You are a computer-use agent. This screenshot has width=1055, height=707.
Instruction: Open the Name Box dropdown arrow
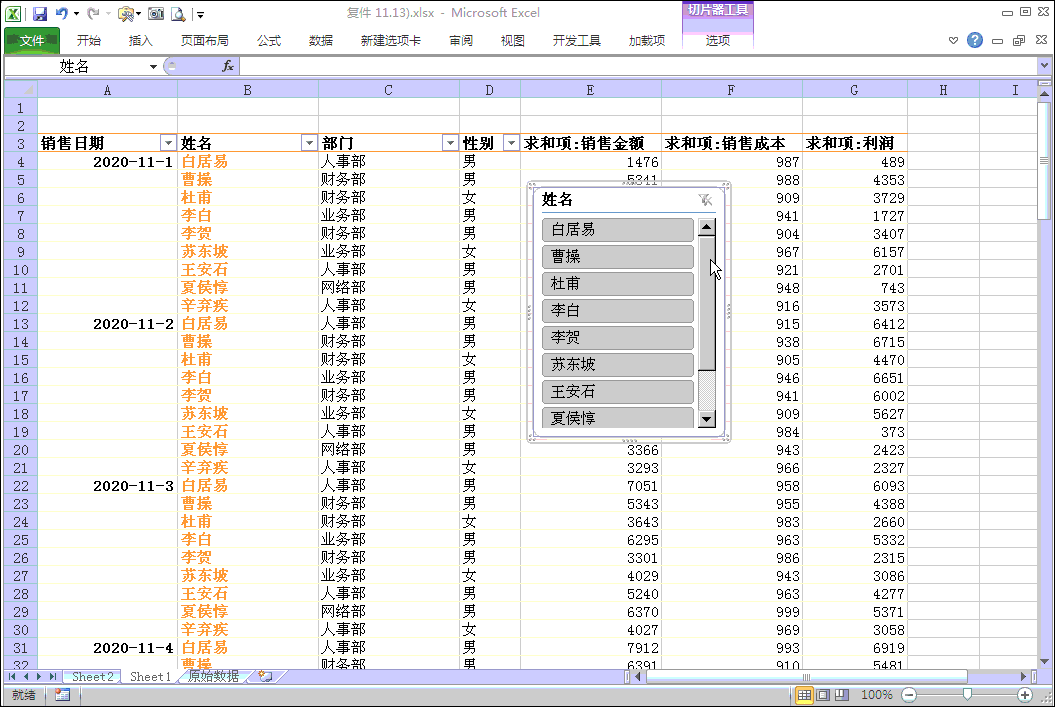(x=153, y=67)
